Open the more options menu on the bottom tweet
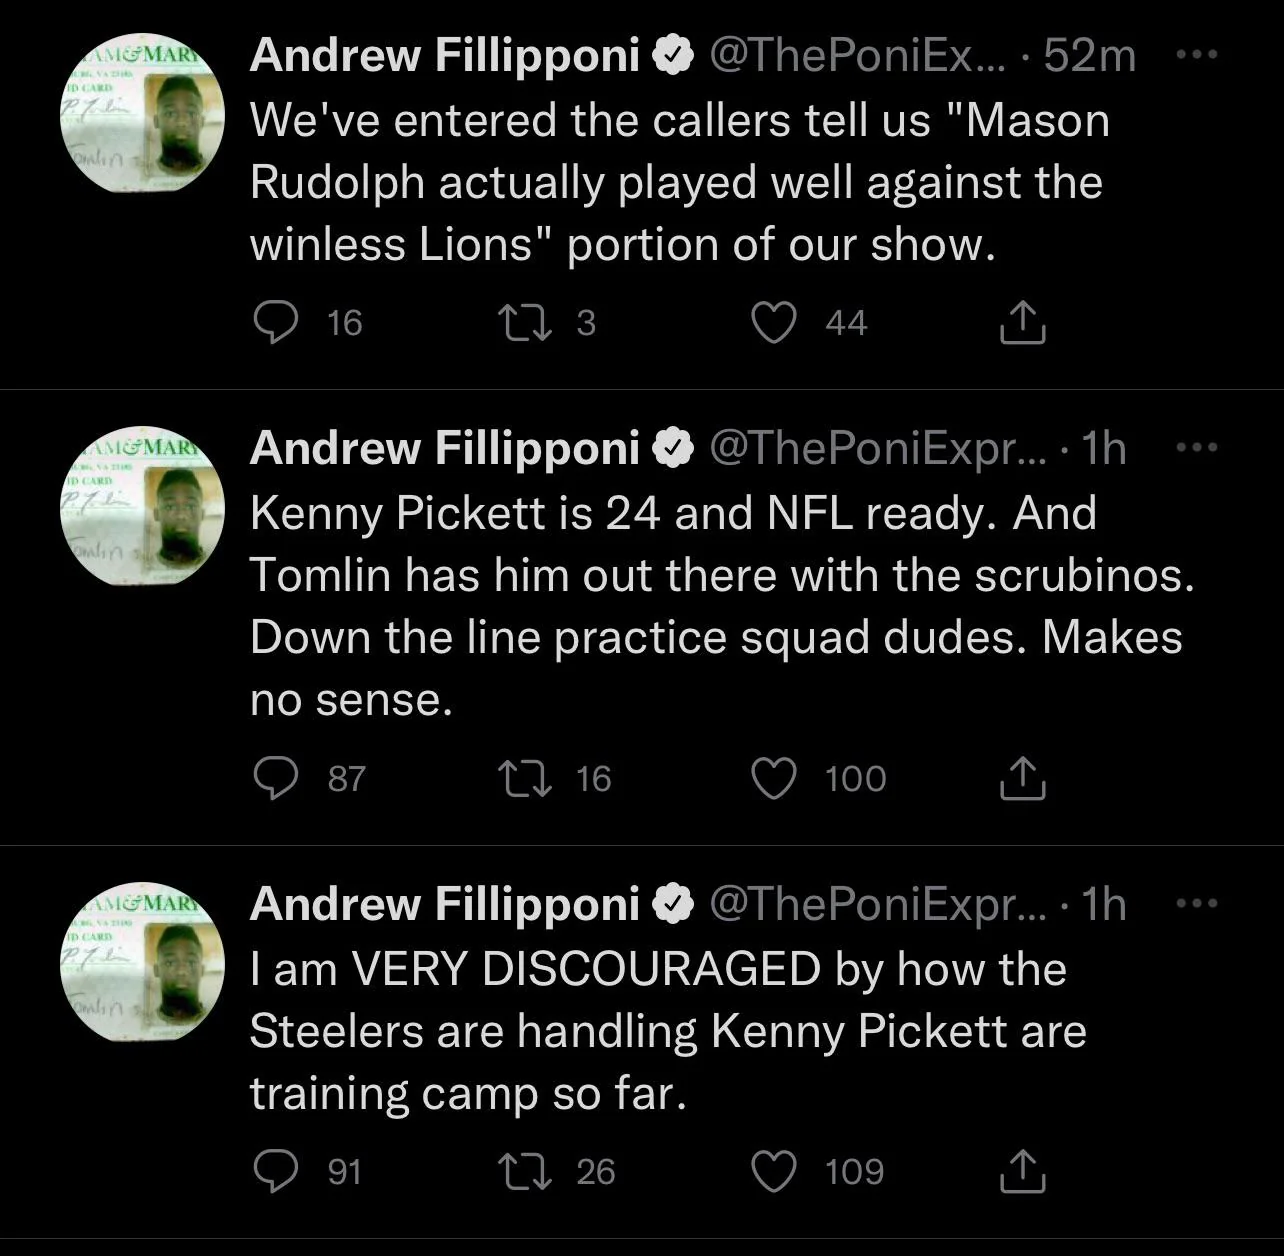 pos(1197,901)
